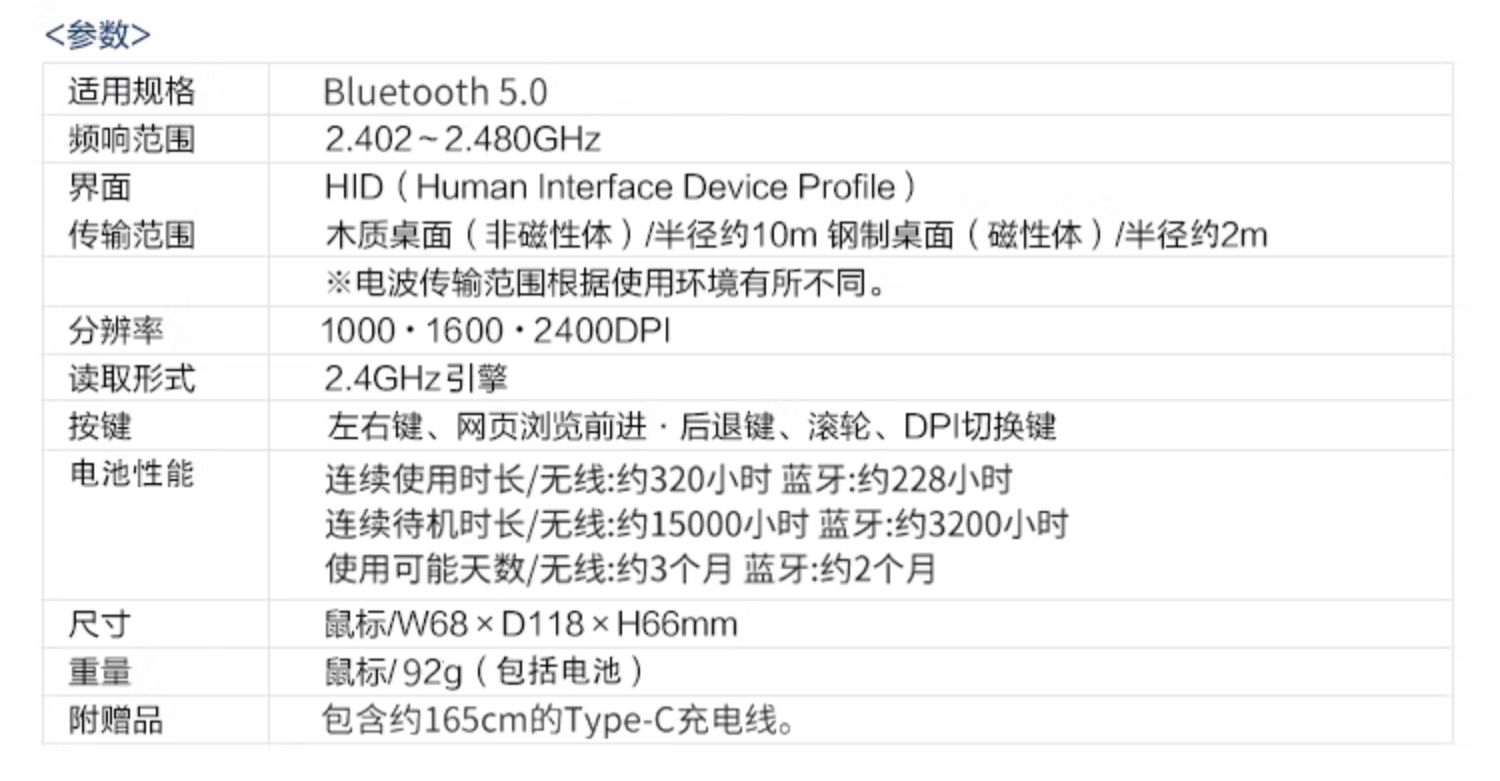Select the Bluetooth 5.0 value text

point(435,92)
